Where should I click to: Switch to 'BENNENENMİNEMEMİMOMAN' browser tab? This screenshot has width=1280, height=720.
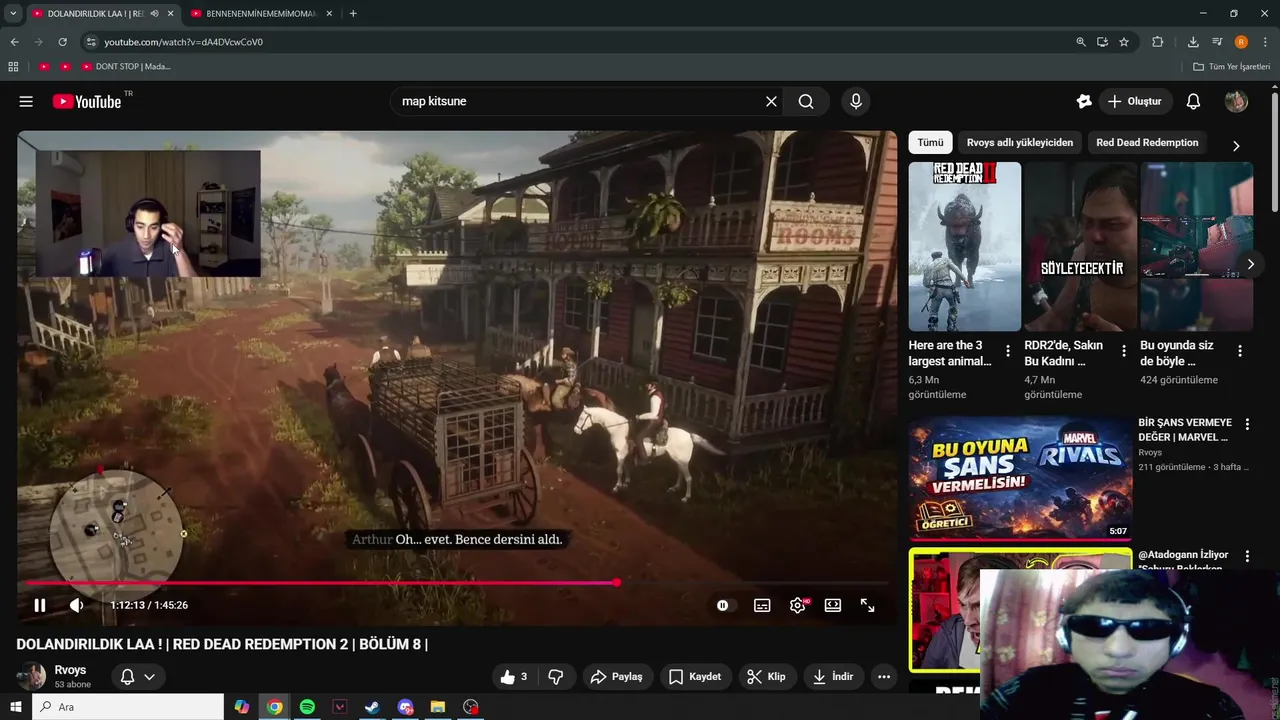click(x=260, y=14)
